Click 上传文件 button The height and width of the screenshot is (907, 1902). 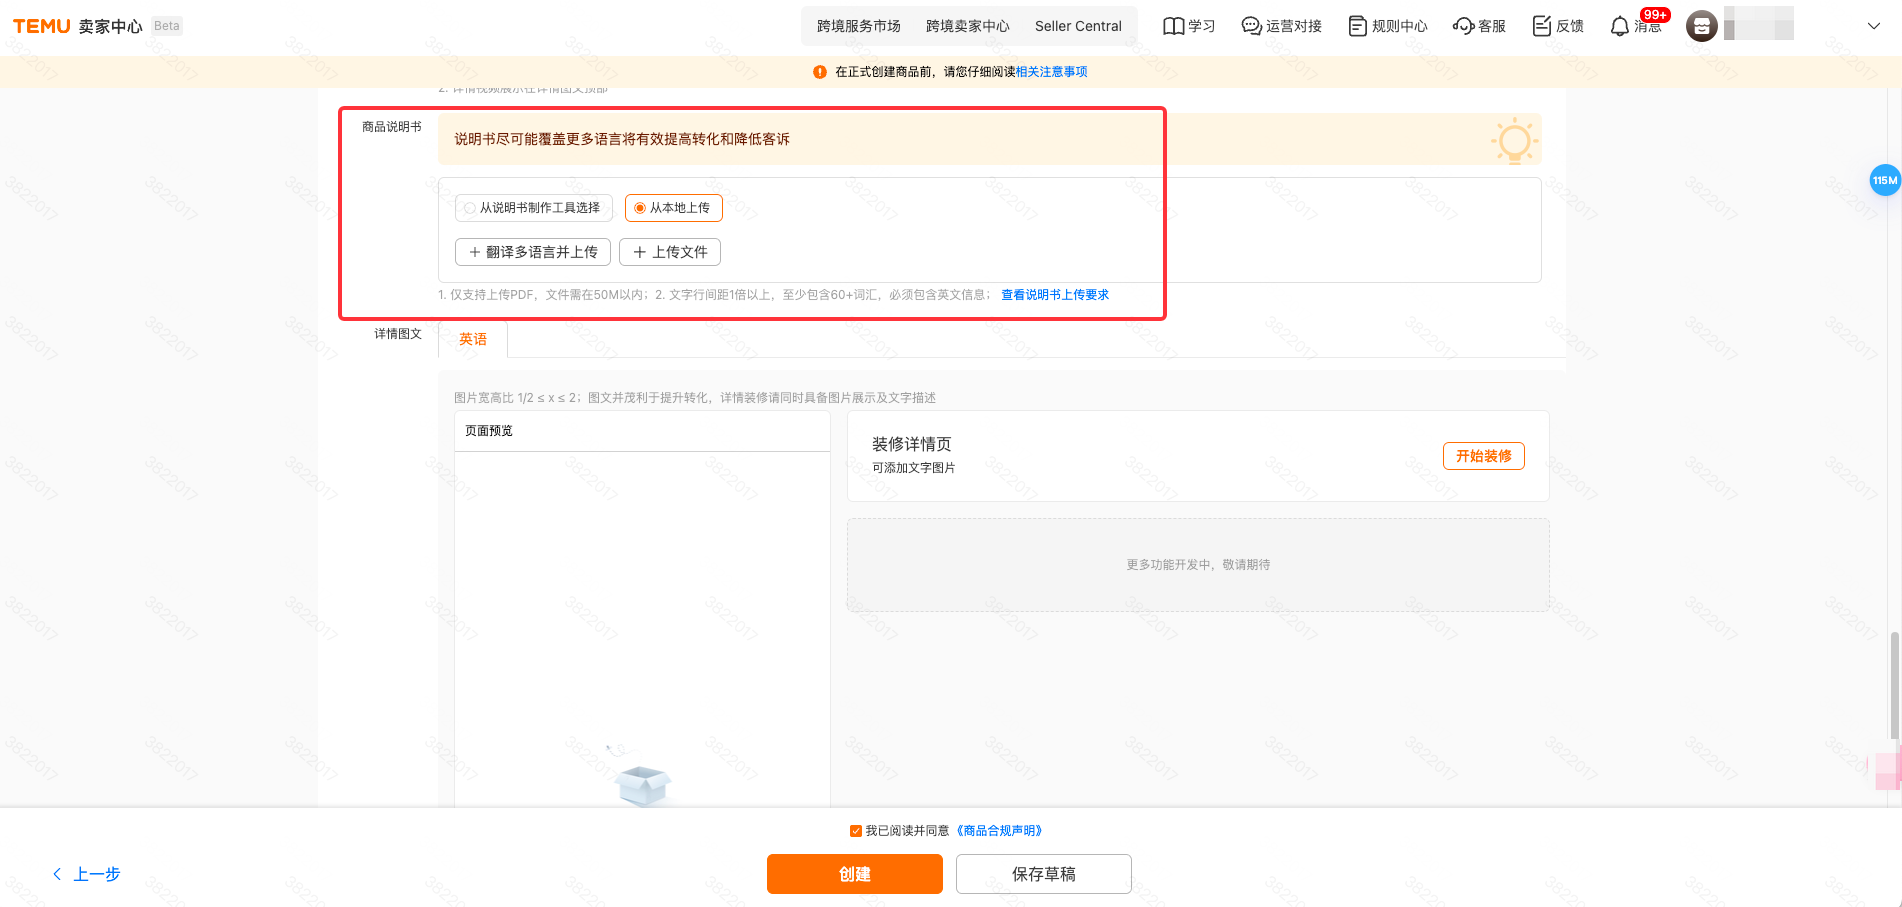pyautogui.click(x=670, y=252)
